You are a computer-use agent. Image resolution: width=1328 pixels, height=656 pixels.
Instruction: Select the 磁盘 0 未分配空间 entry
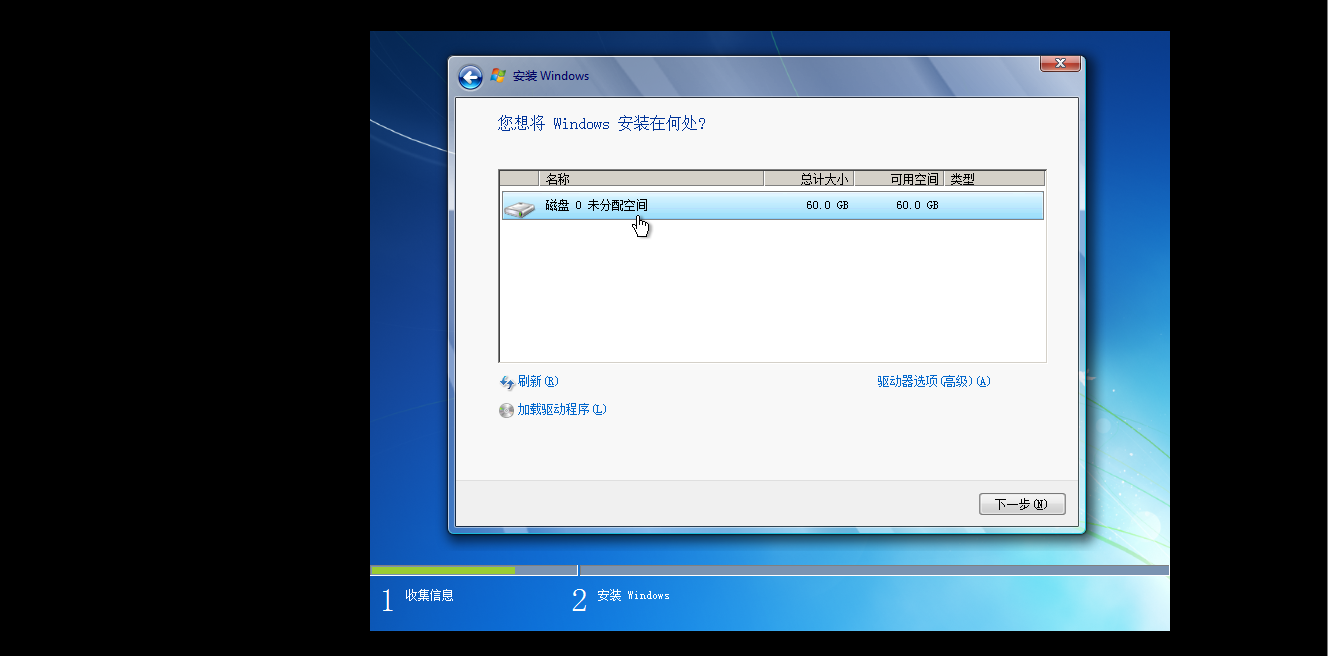tap(772, 206)
